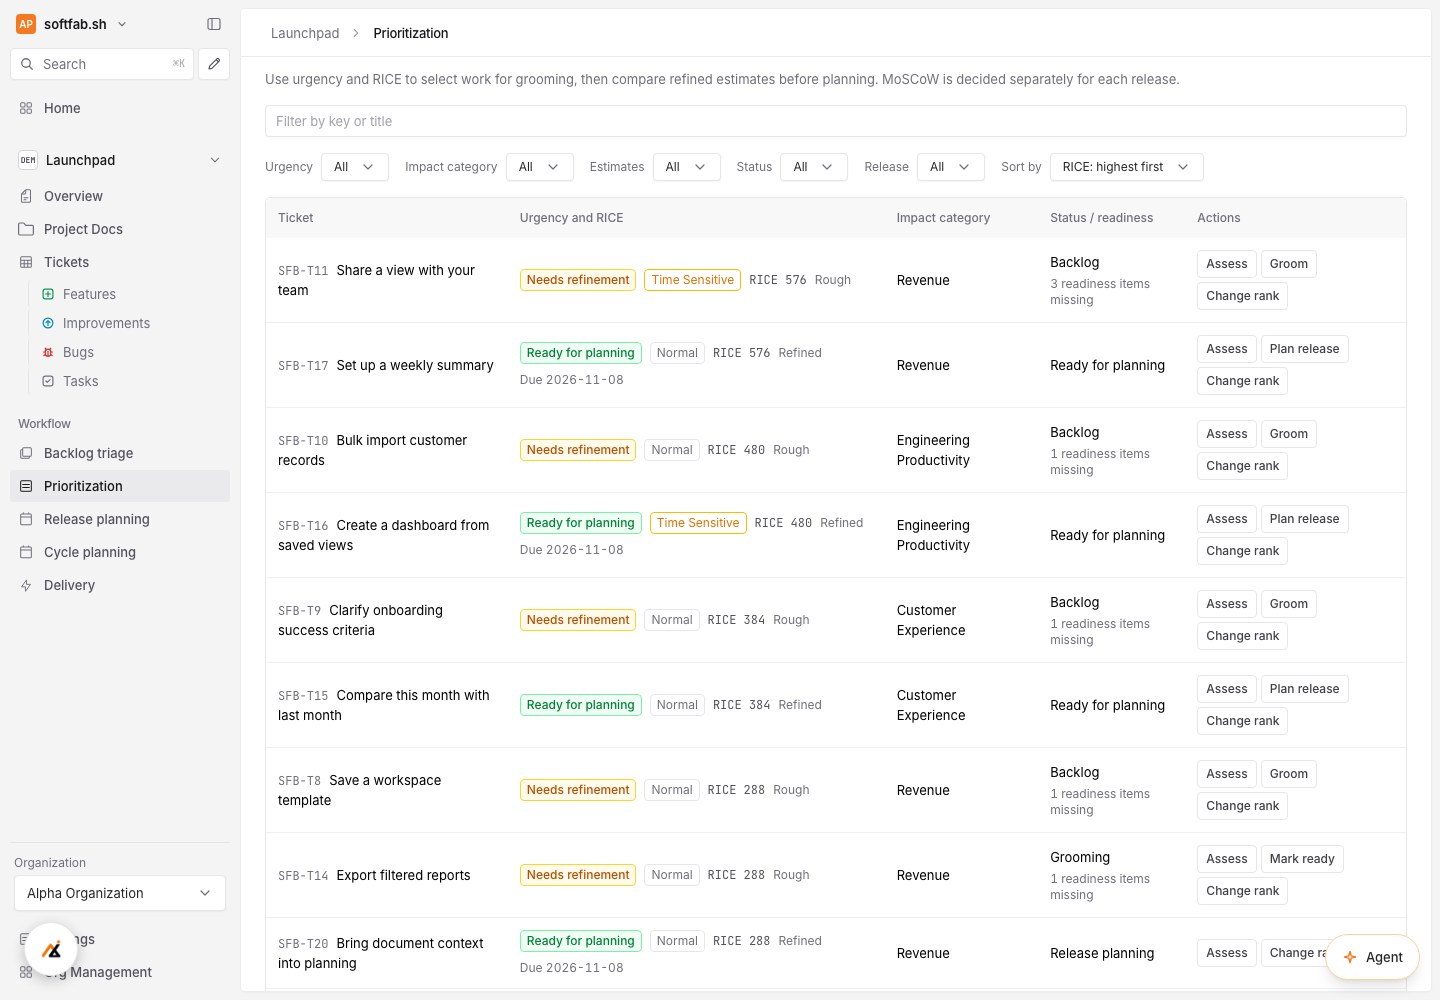Click Plan release for SFB-T17
The image size is (1440, 1000).
[1304, 349]
